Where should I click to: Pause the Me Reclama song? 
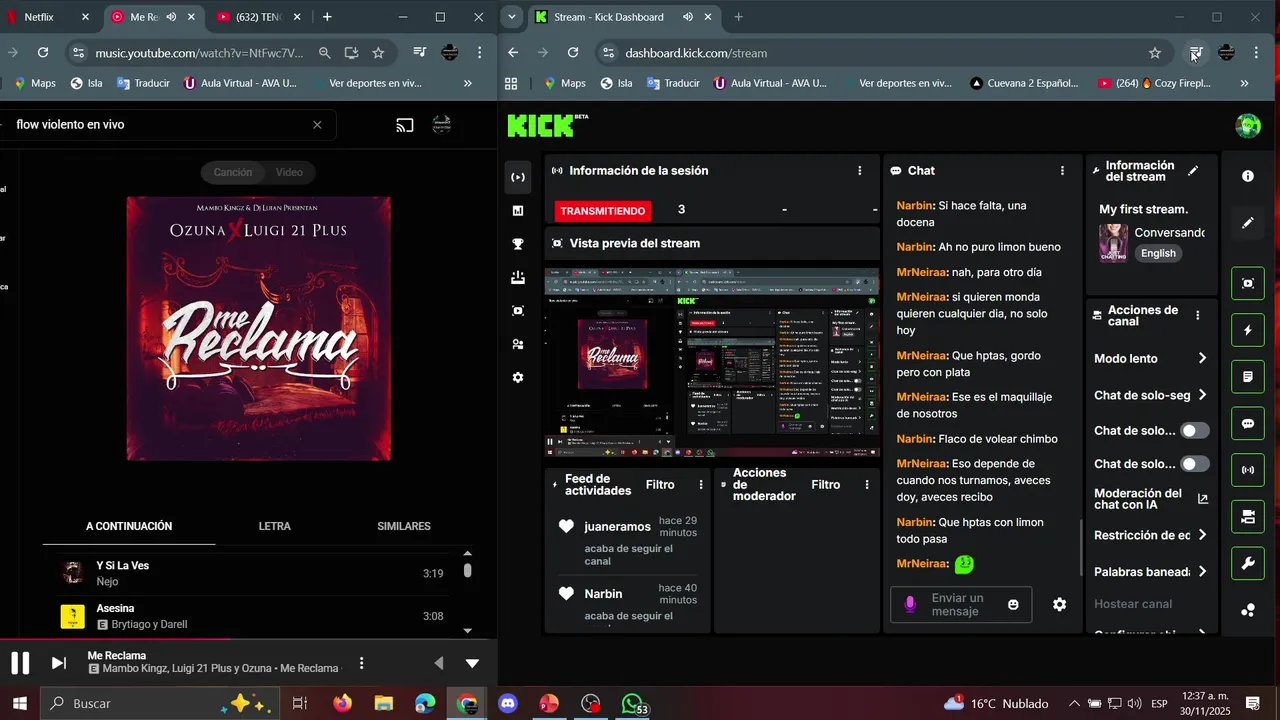tap(20, 663)
